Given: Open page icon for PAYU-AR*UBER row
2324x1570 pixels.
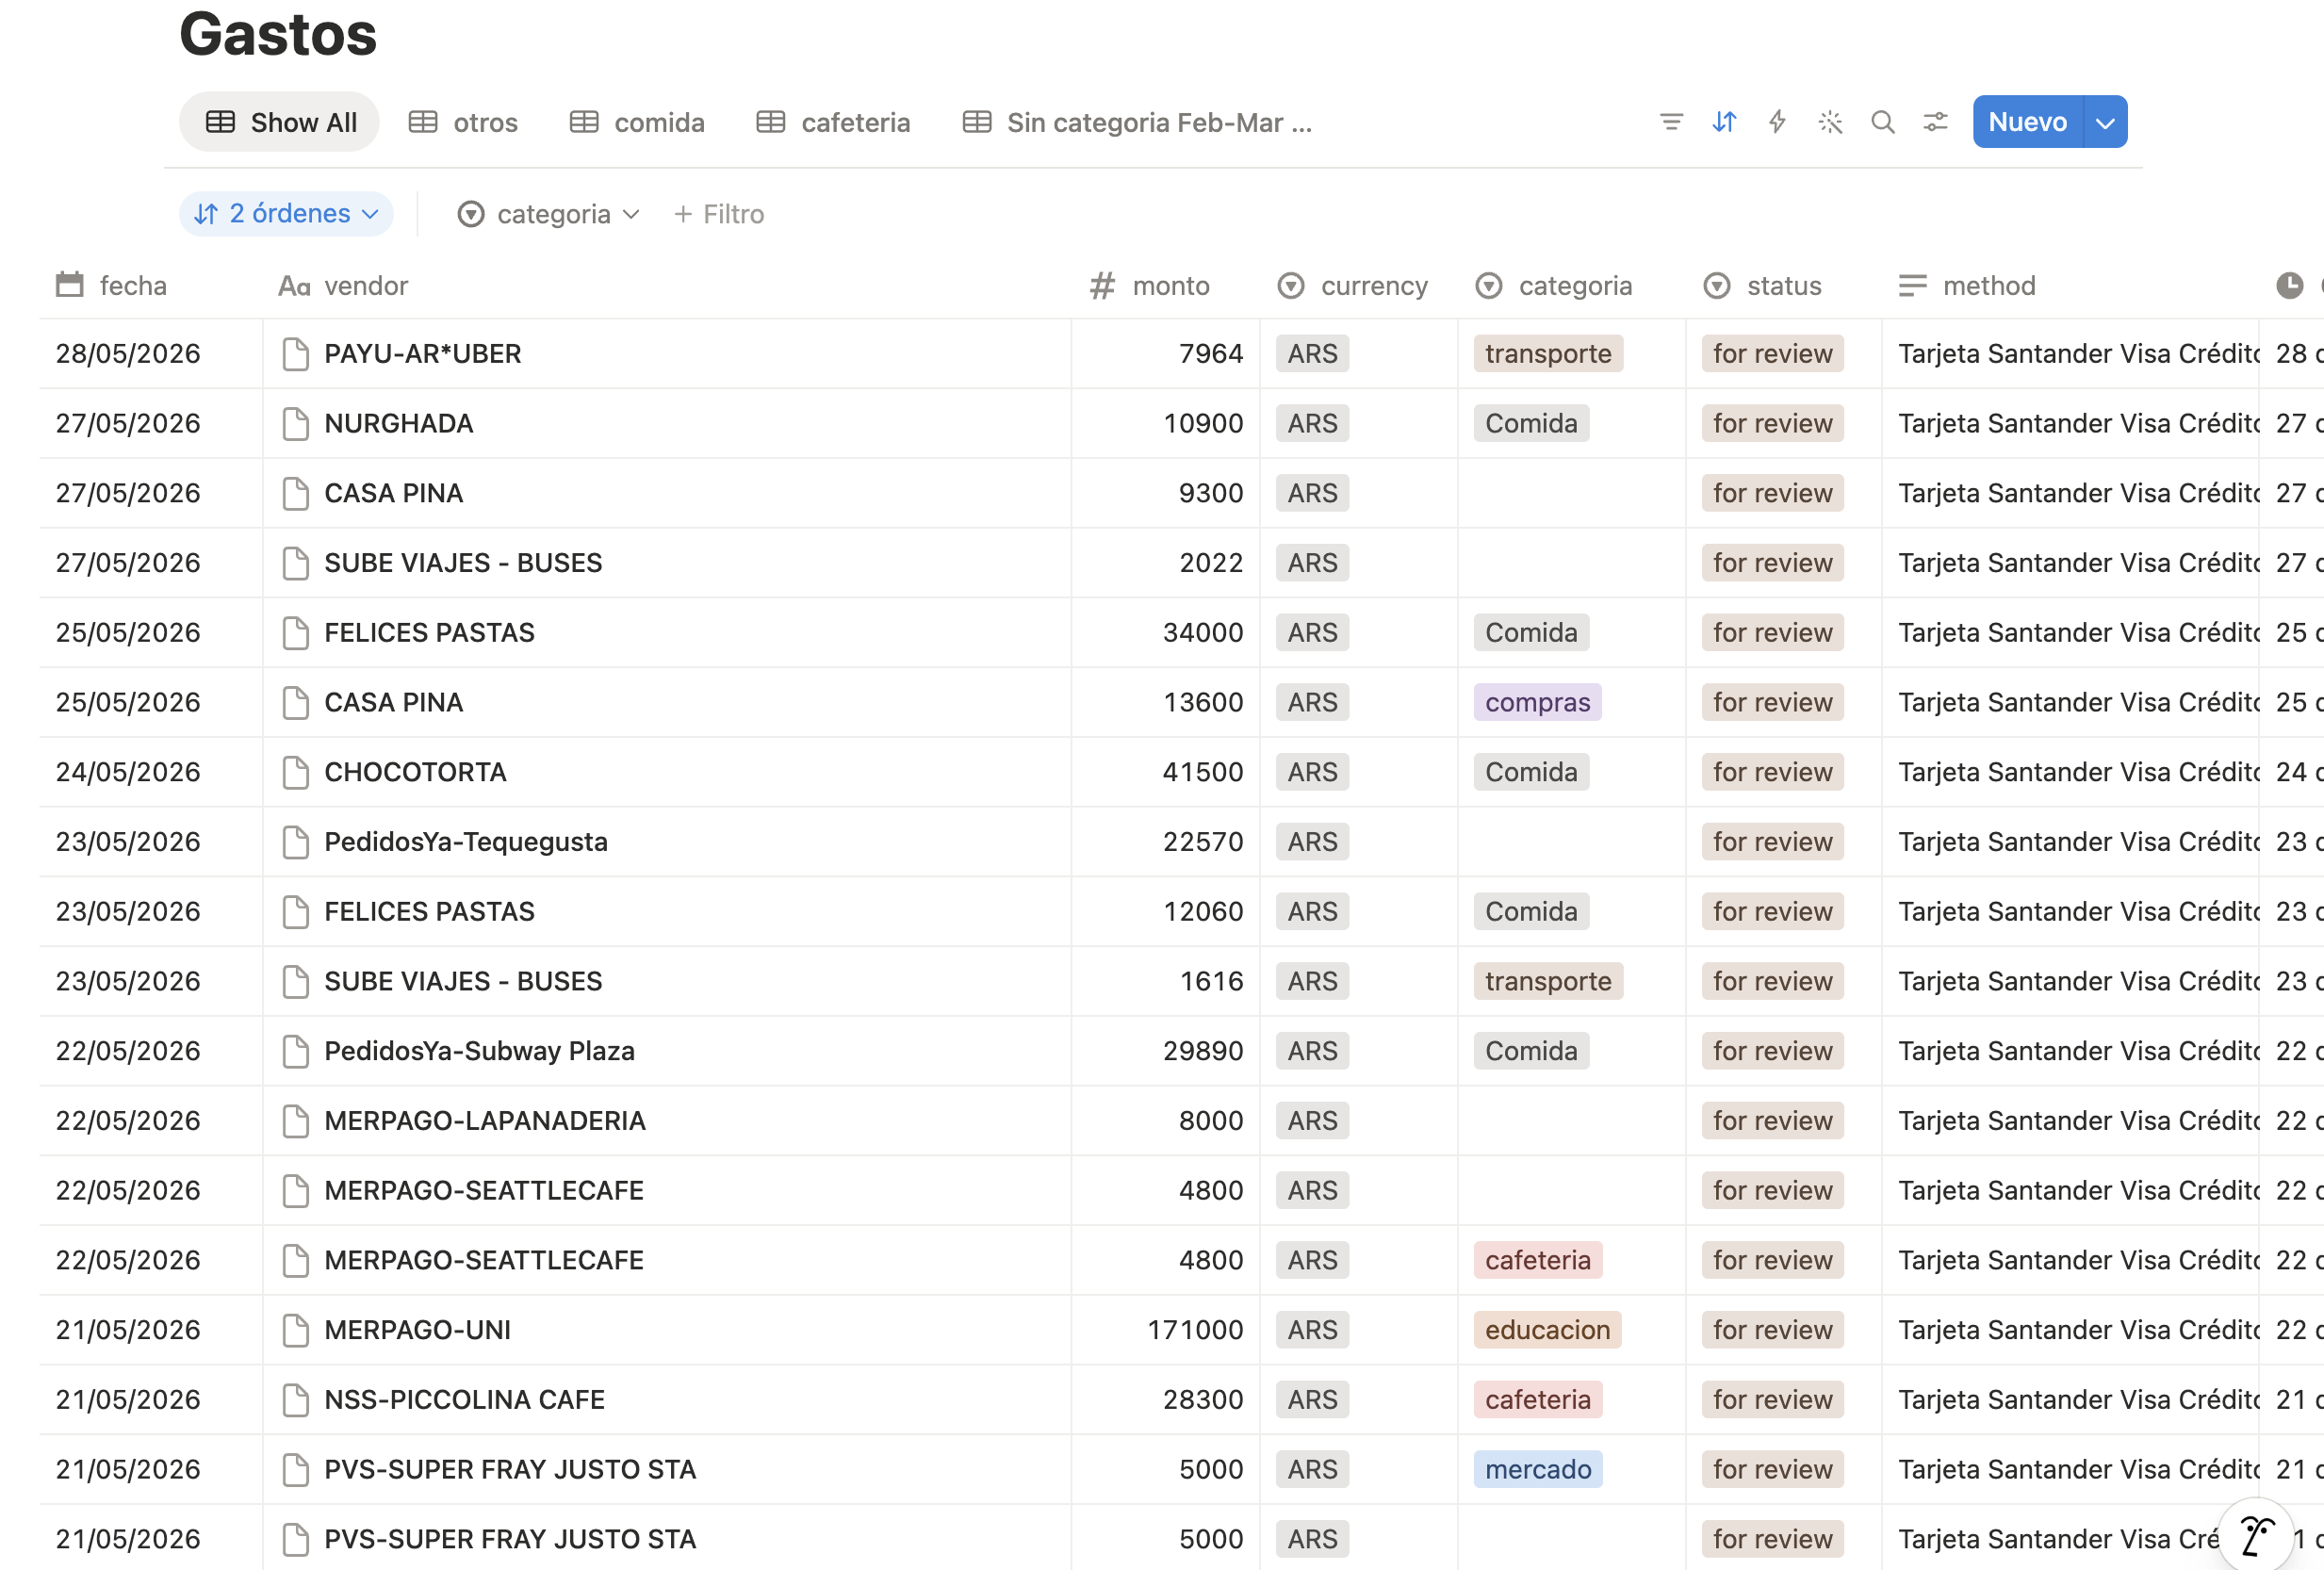Looking at the screenshot, I should coord(295,354).
